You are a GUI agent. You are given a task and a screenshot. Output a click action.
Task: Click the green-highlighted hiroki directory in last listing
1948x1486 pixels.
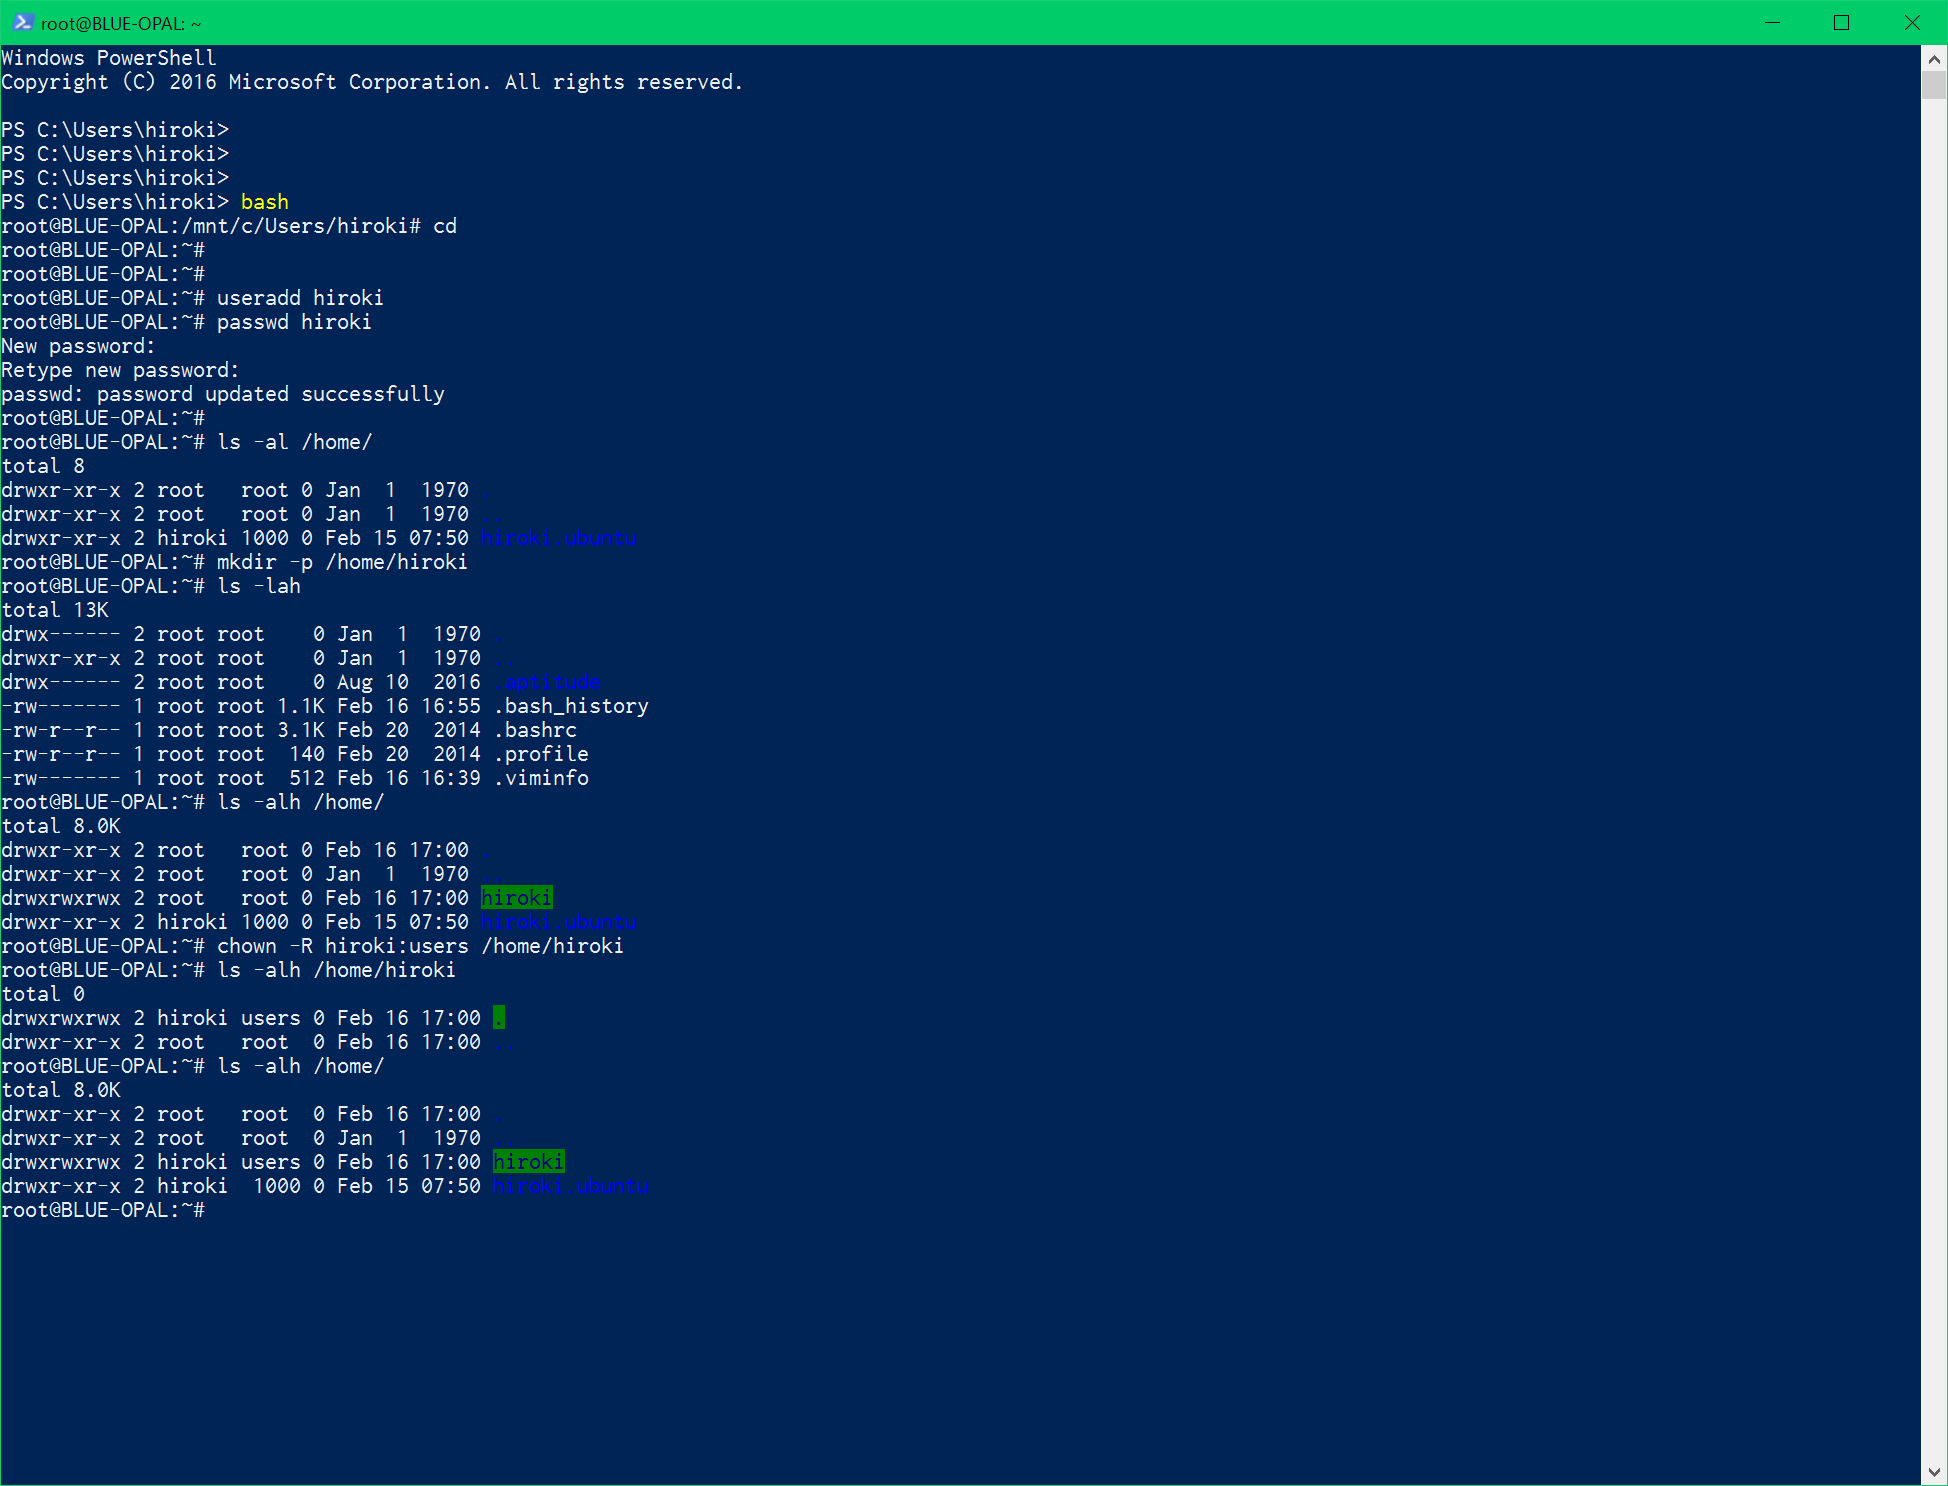(x=529, y=1162)
